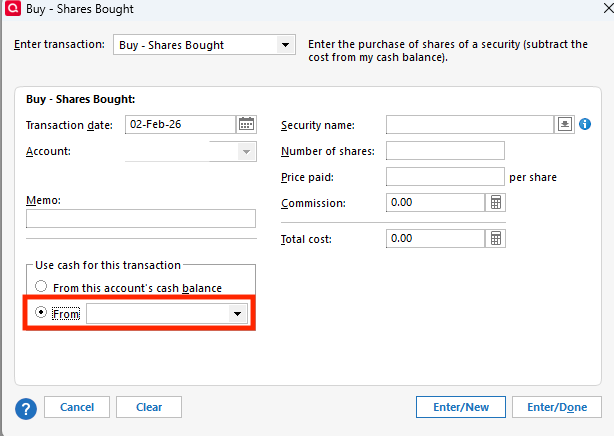Select the From other account radio button

point(41,313)
